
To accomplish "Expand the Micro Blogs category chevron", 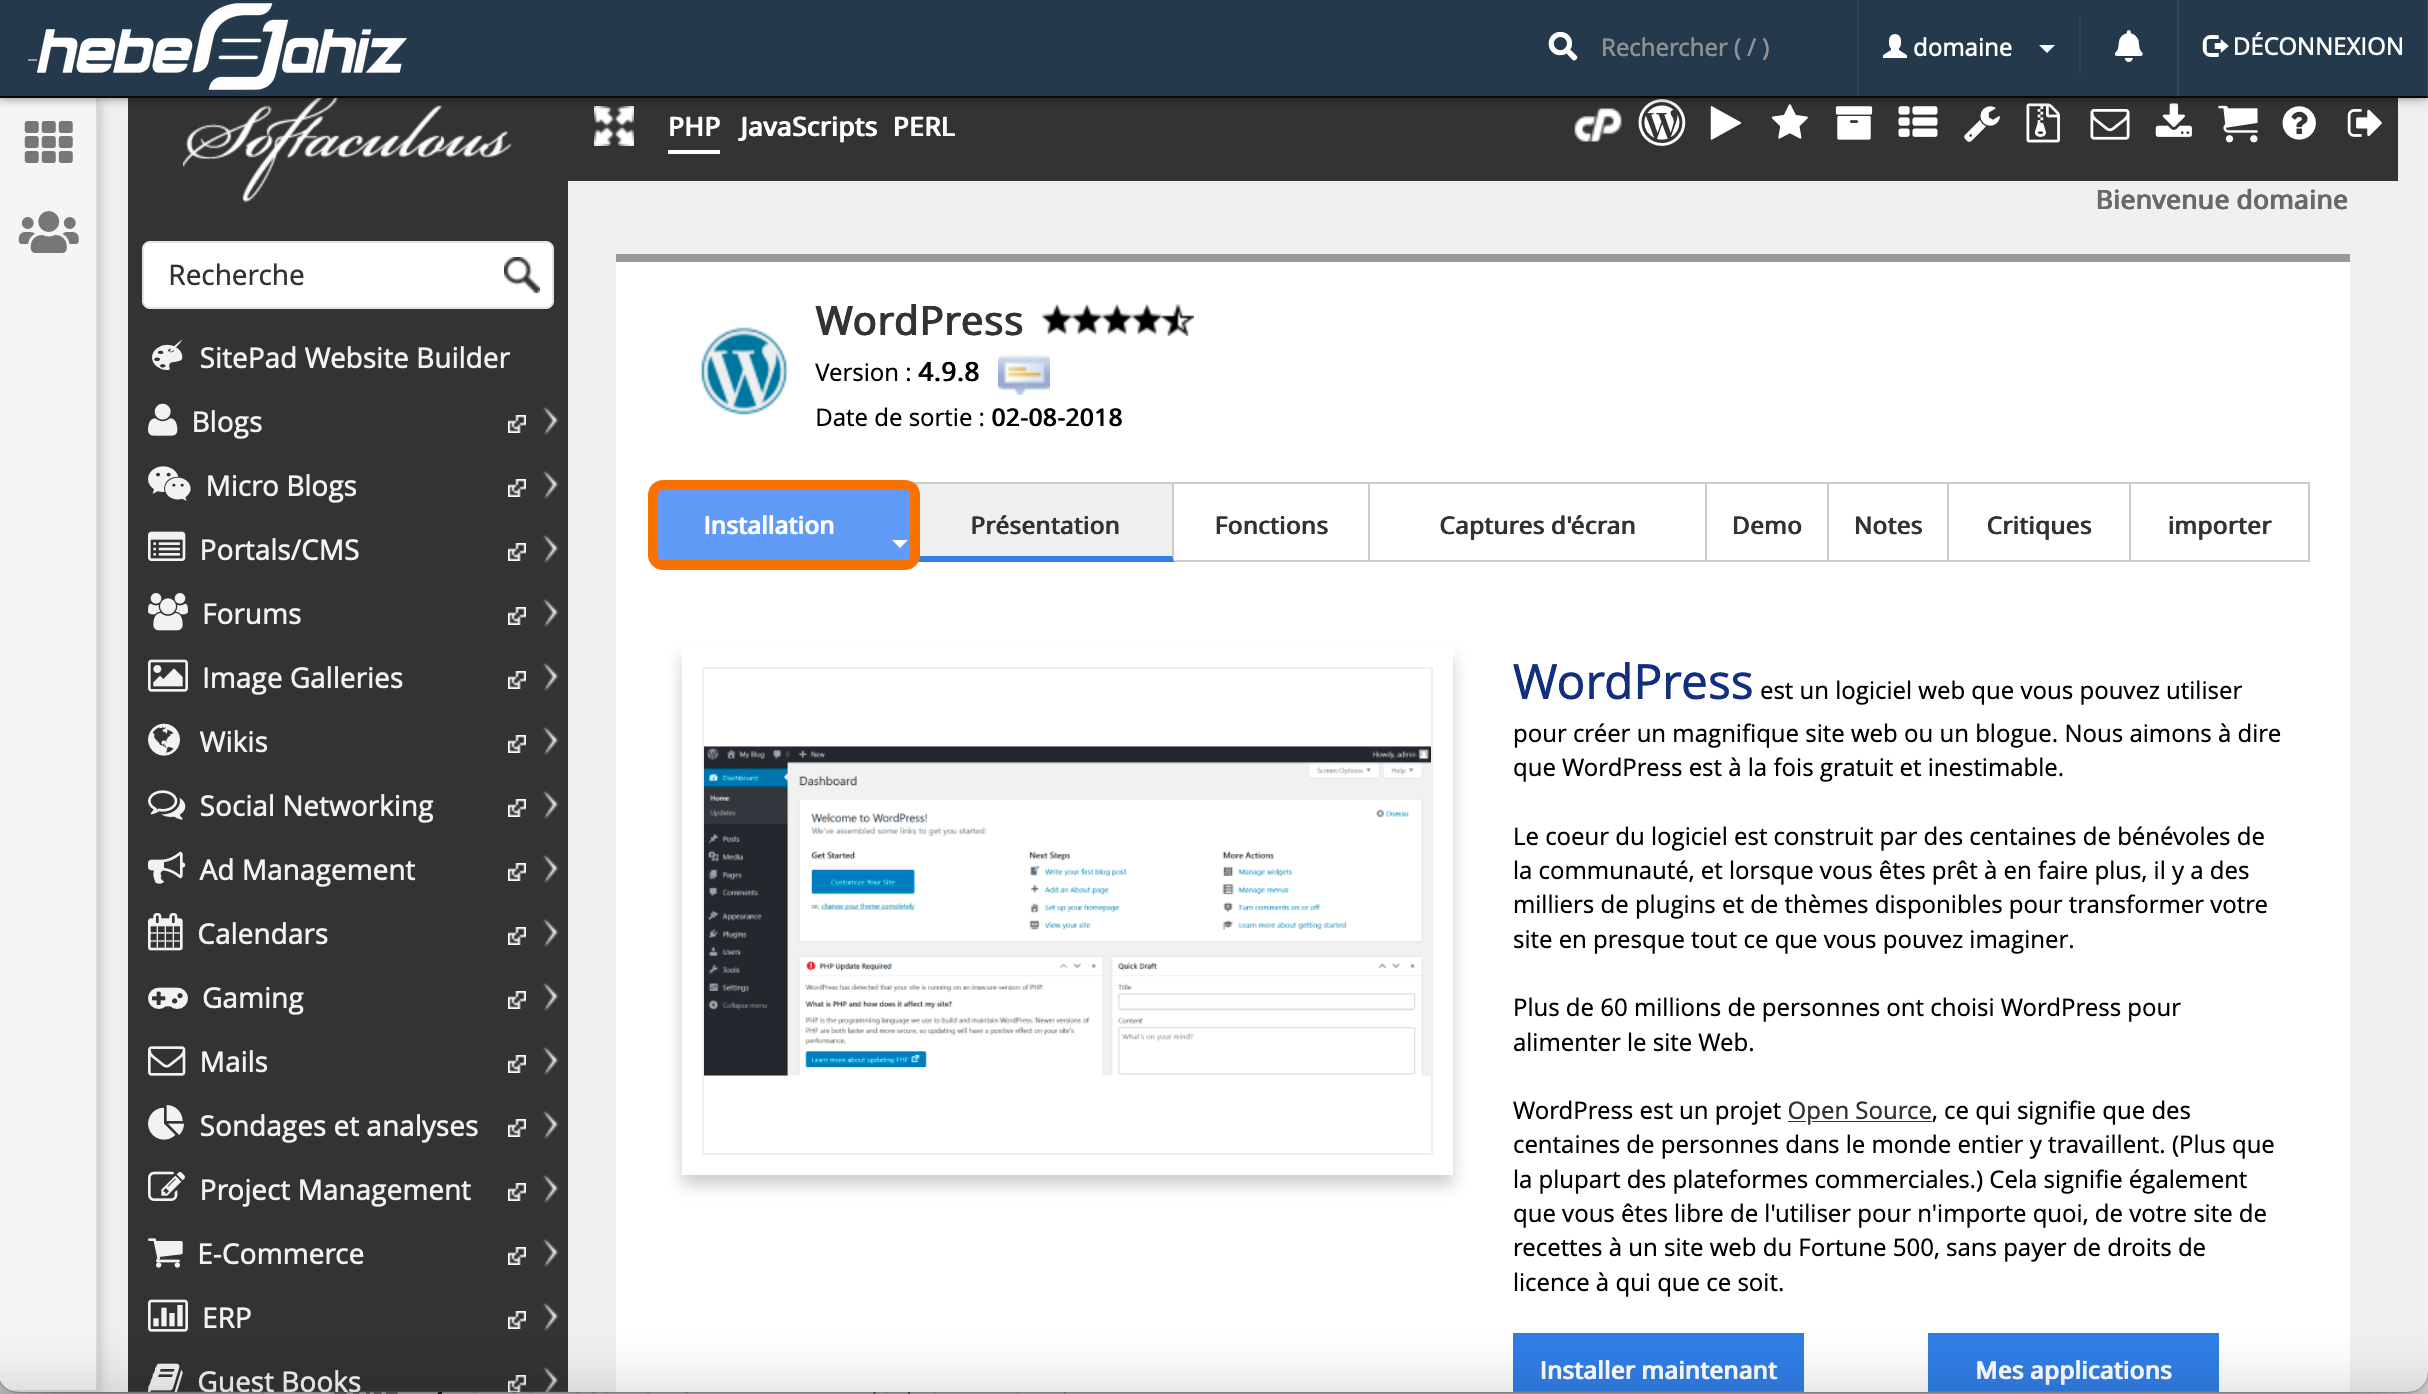I will tap(551, 485).
